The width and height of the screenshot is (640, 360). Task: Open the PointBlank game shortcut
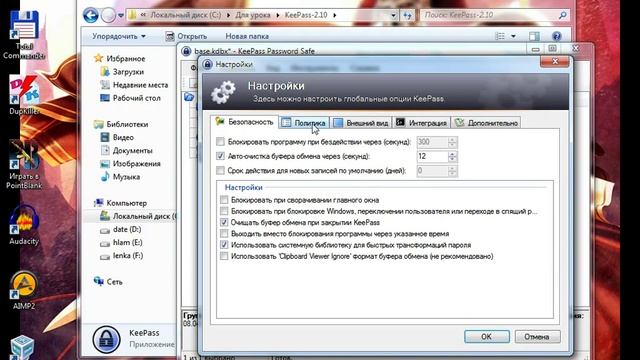point(24,164)
